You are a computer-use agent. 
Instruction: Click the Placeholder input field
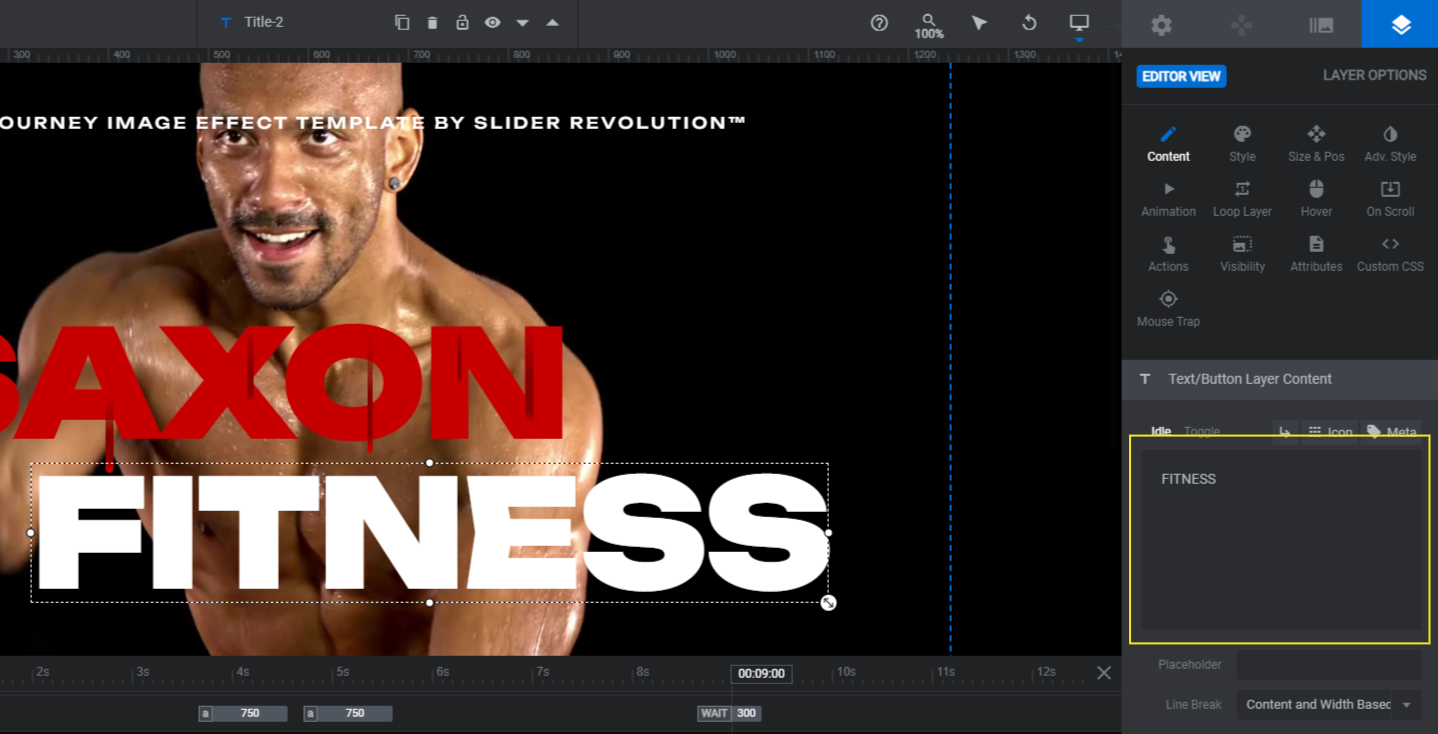(1328, 664)
